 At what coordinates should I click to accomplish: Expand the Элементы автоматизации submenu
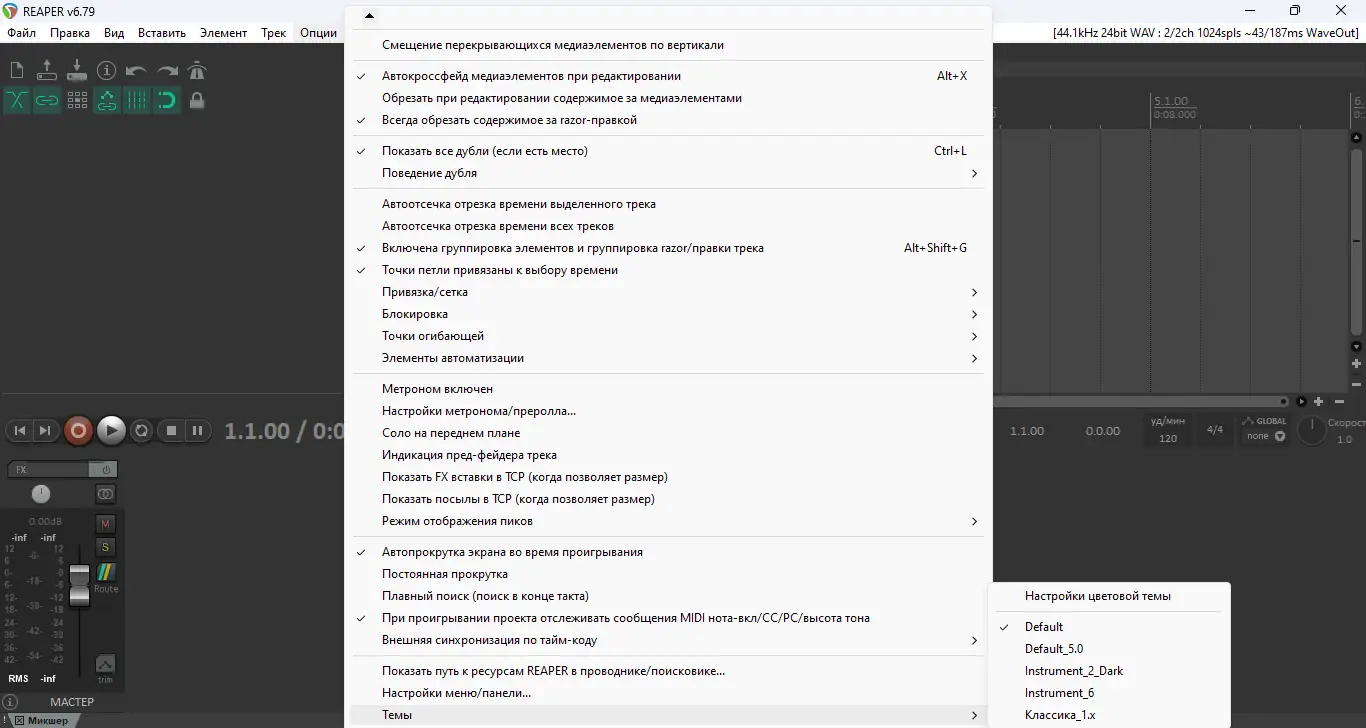click(x=668, y=358)
